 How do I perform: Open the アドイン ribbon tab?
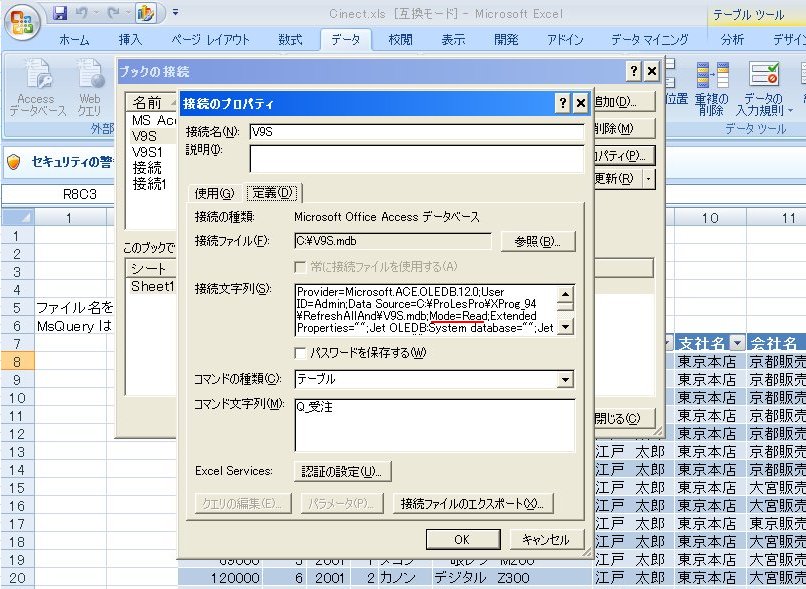(x=565, y=40)
